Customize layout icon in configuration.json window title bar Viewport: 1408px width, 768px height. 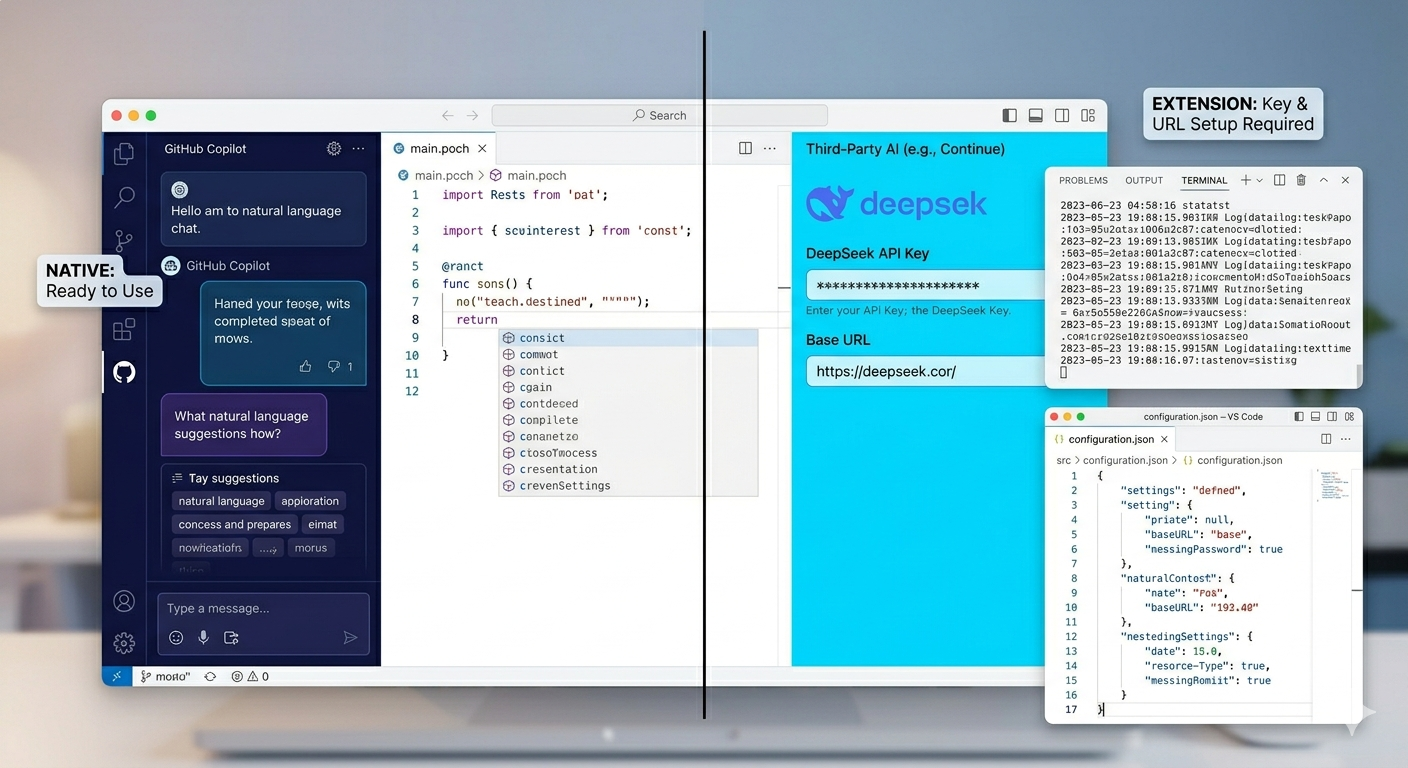click(x=1350, y=417)
